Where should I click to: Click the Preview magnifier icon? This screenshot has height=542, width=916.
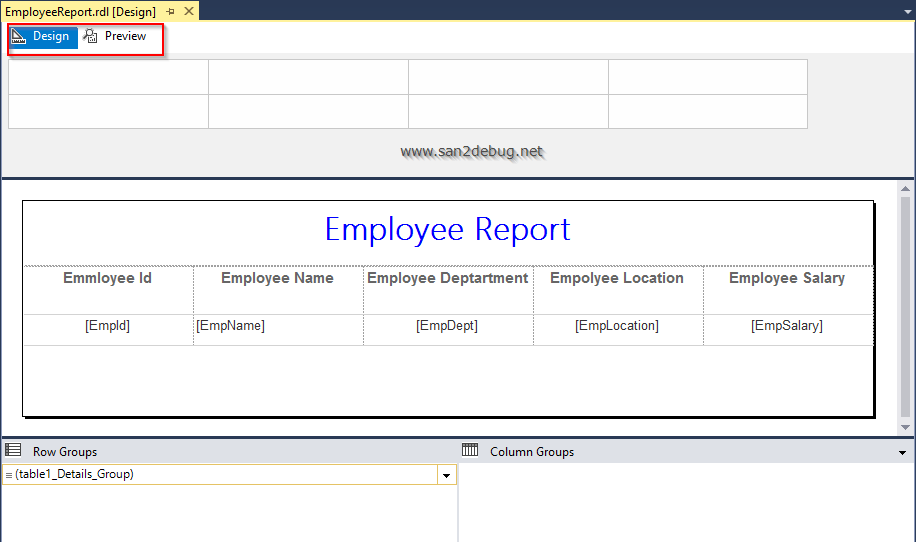(91, 37)
